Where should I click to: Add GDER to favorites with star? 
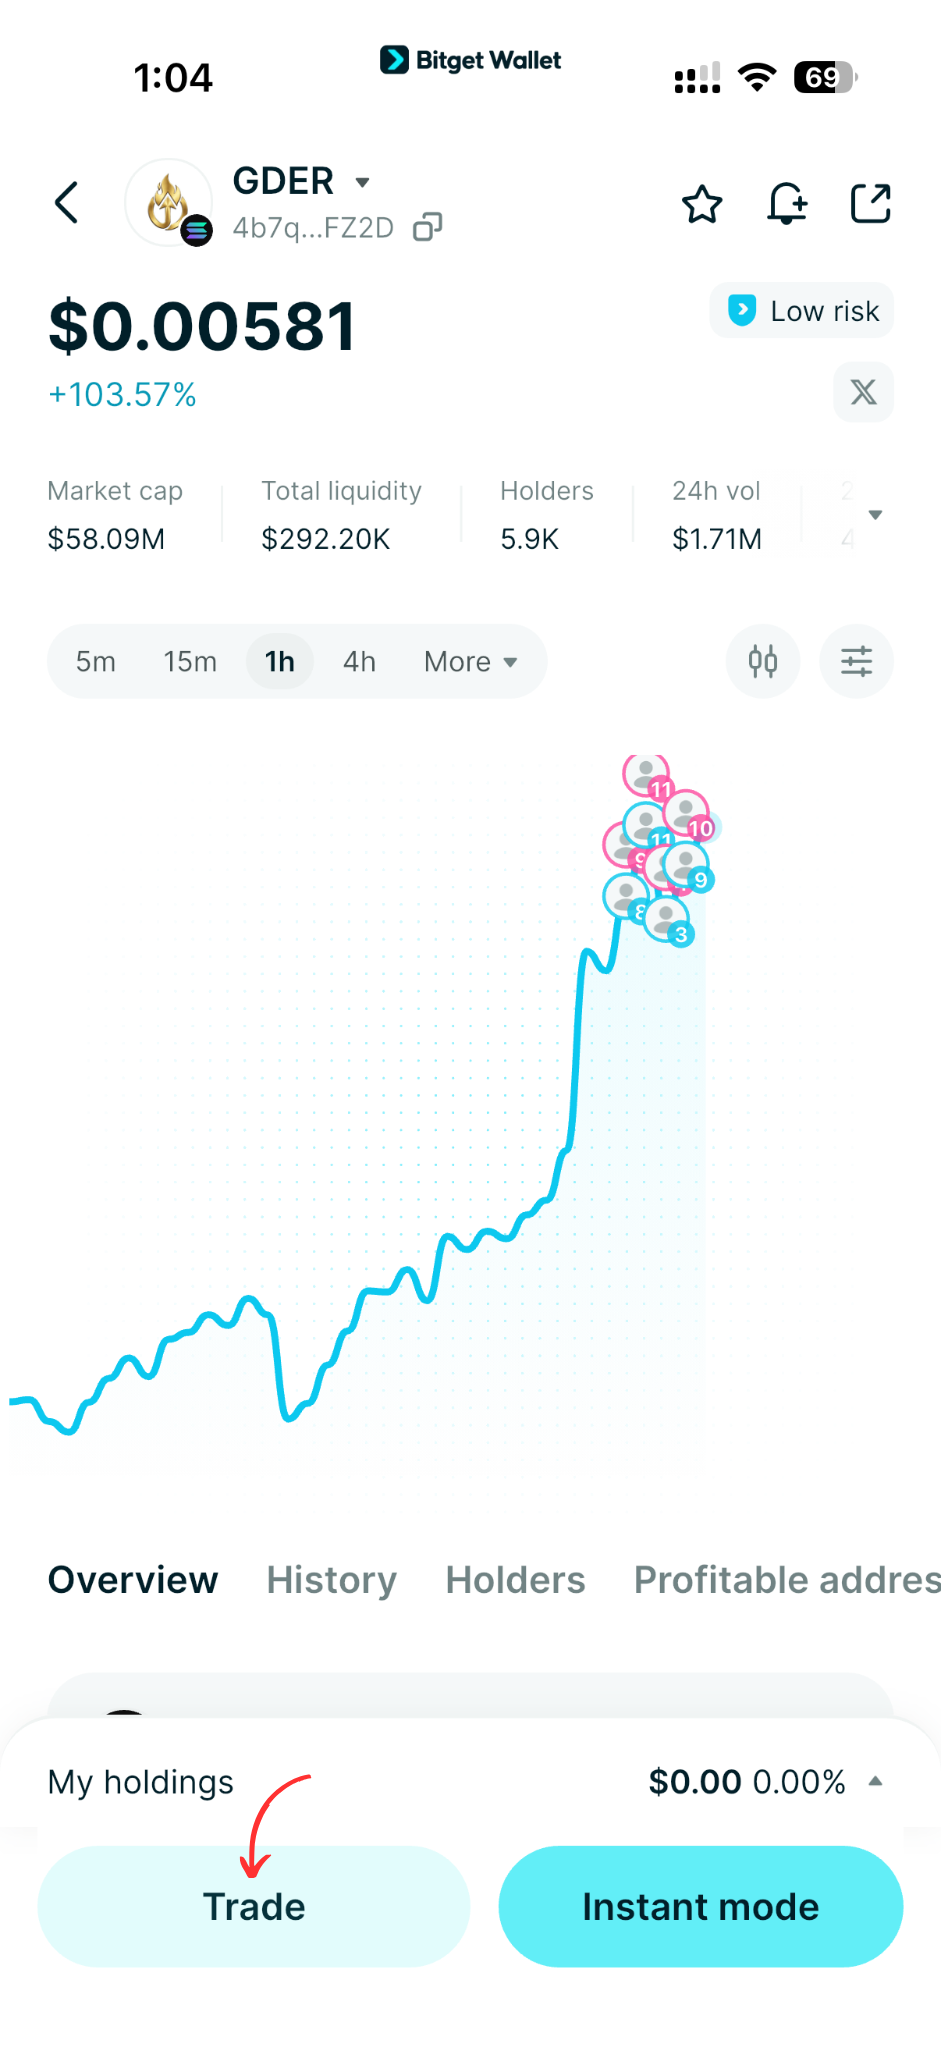tap(702, 204)
